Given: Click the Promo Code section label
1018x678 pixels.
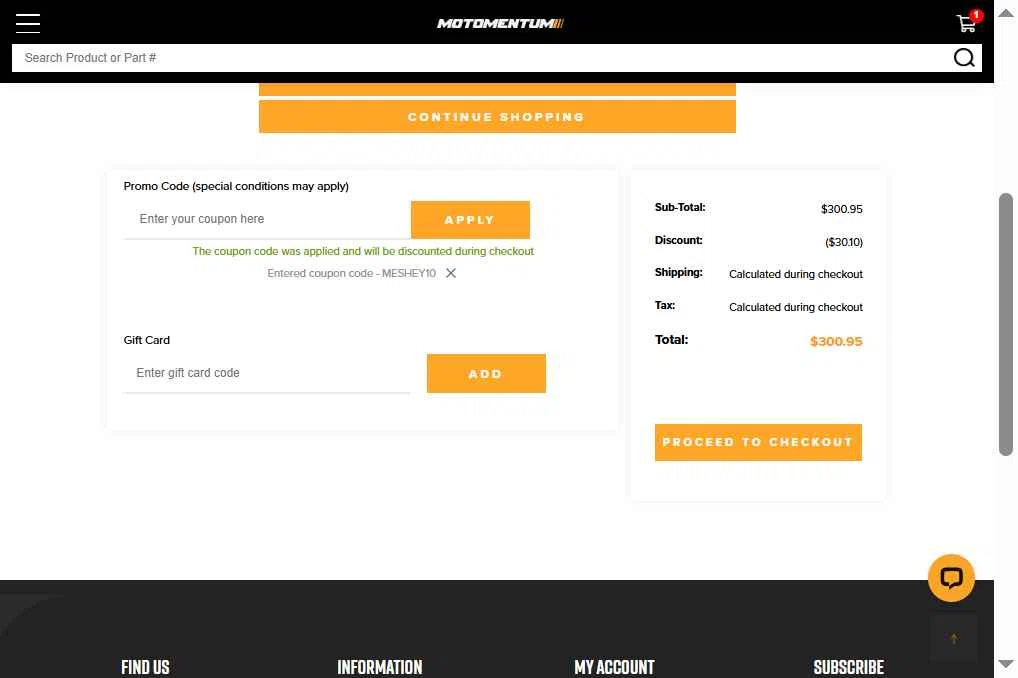Looking at the screenshot, I should pos(236,186).
